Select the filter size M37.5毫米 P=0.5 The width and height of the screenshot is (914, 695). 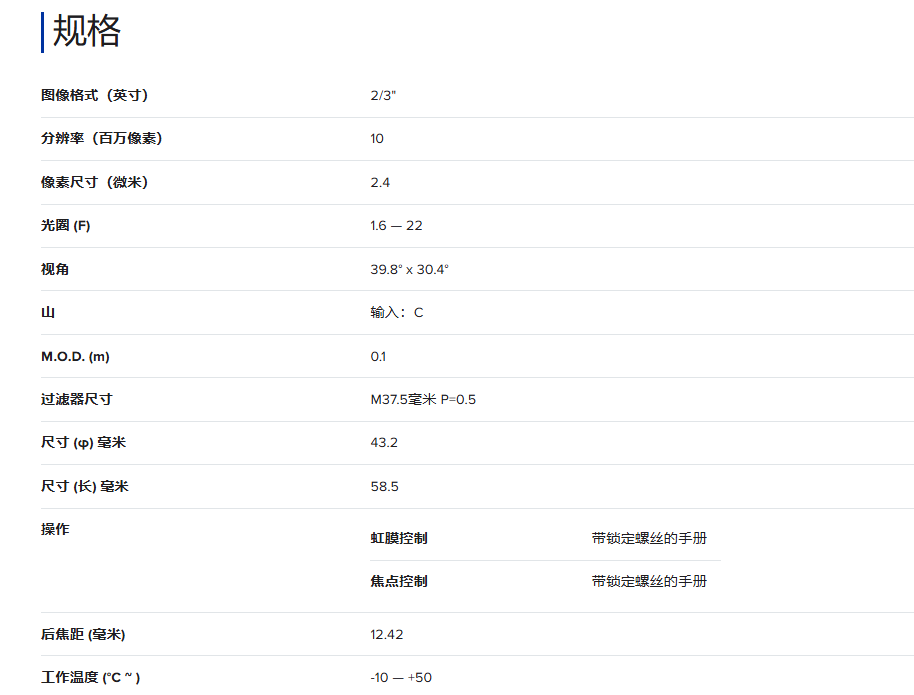423,399
